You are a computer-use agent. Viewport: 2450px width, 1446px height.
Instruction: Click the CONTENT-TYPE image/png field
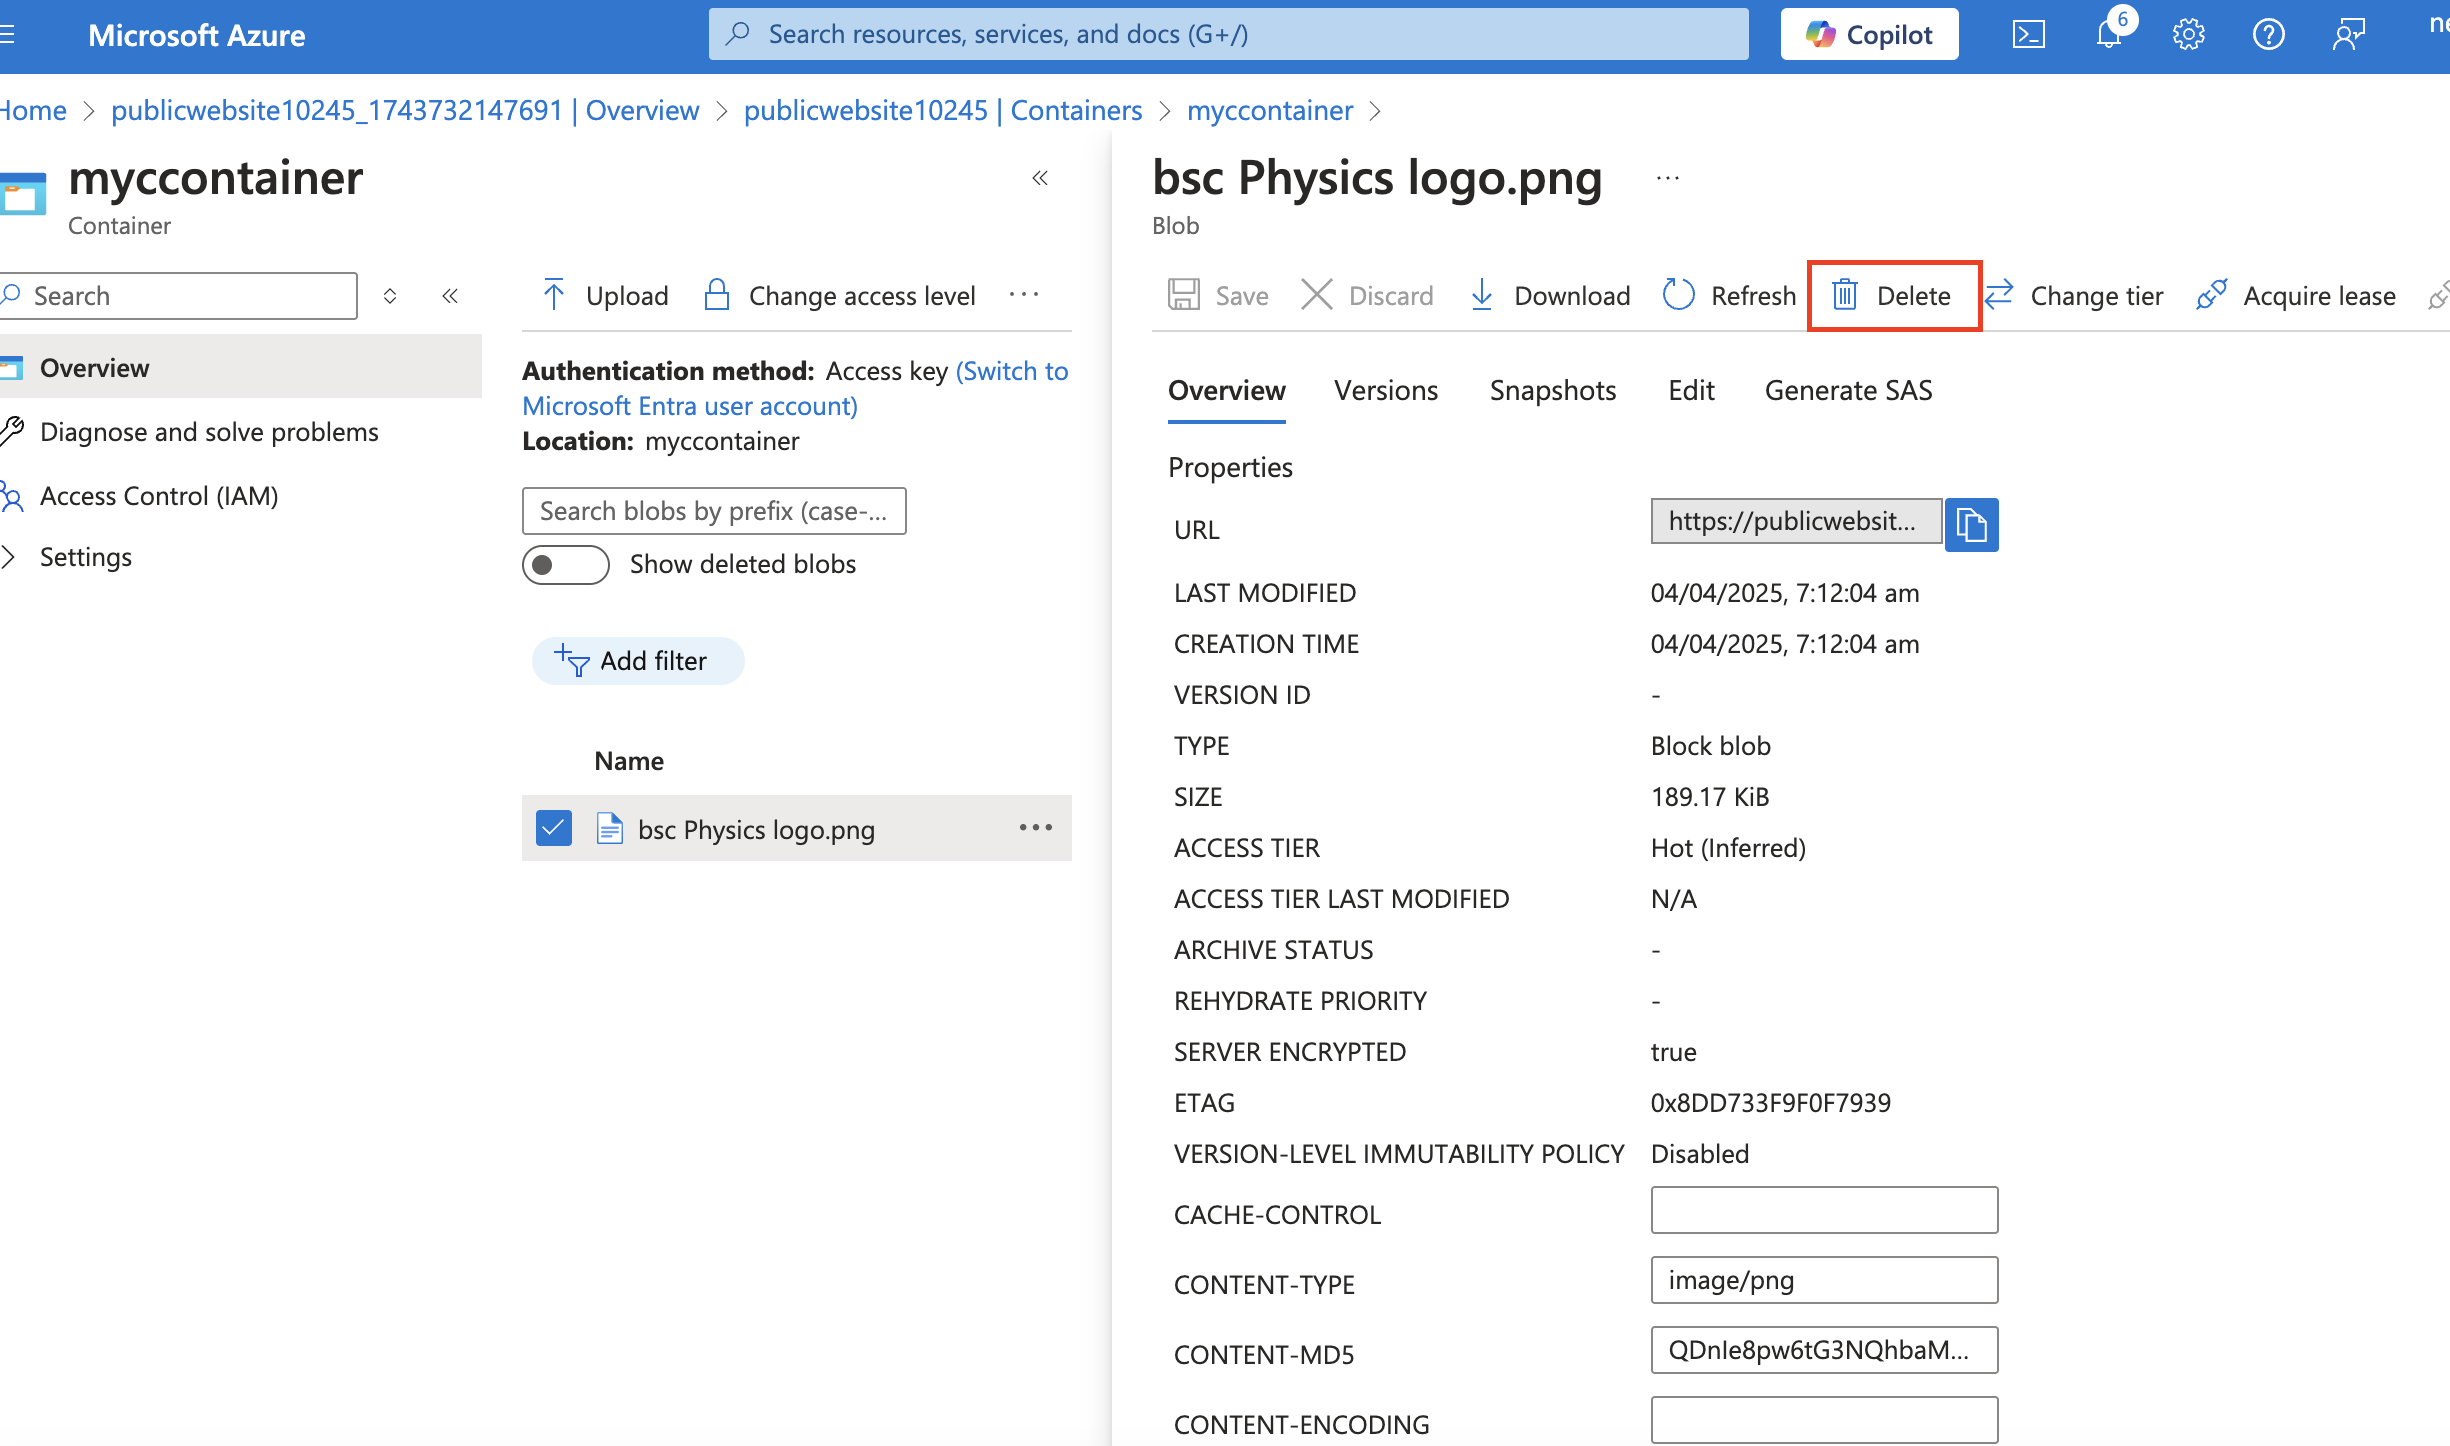tap(1824, 1280)
